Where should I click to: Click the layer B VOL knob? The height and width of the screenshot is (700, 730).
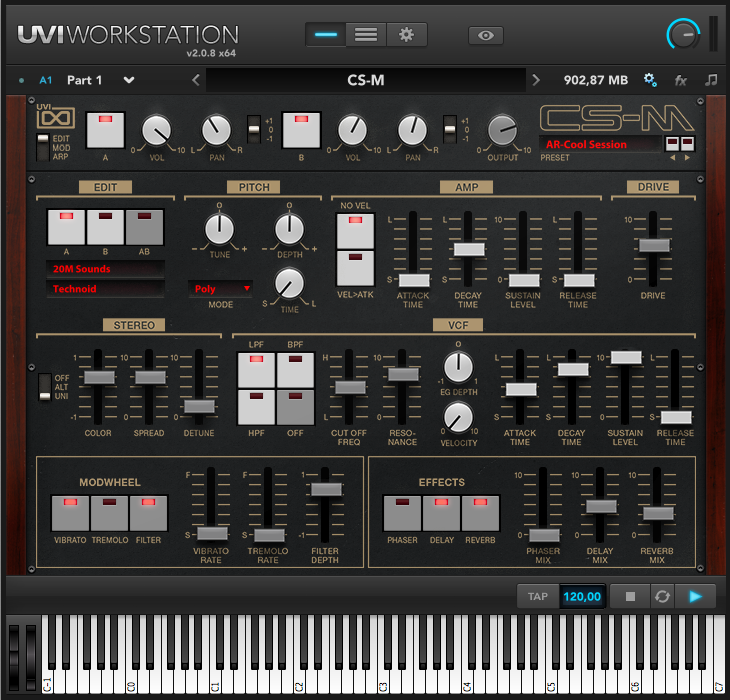[352, 131]
